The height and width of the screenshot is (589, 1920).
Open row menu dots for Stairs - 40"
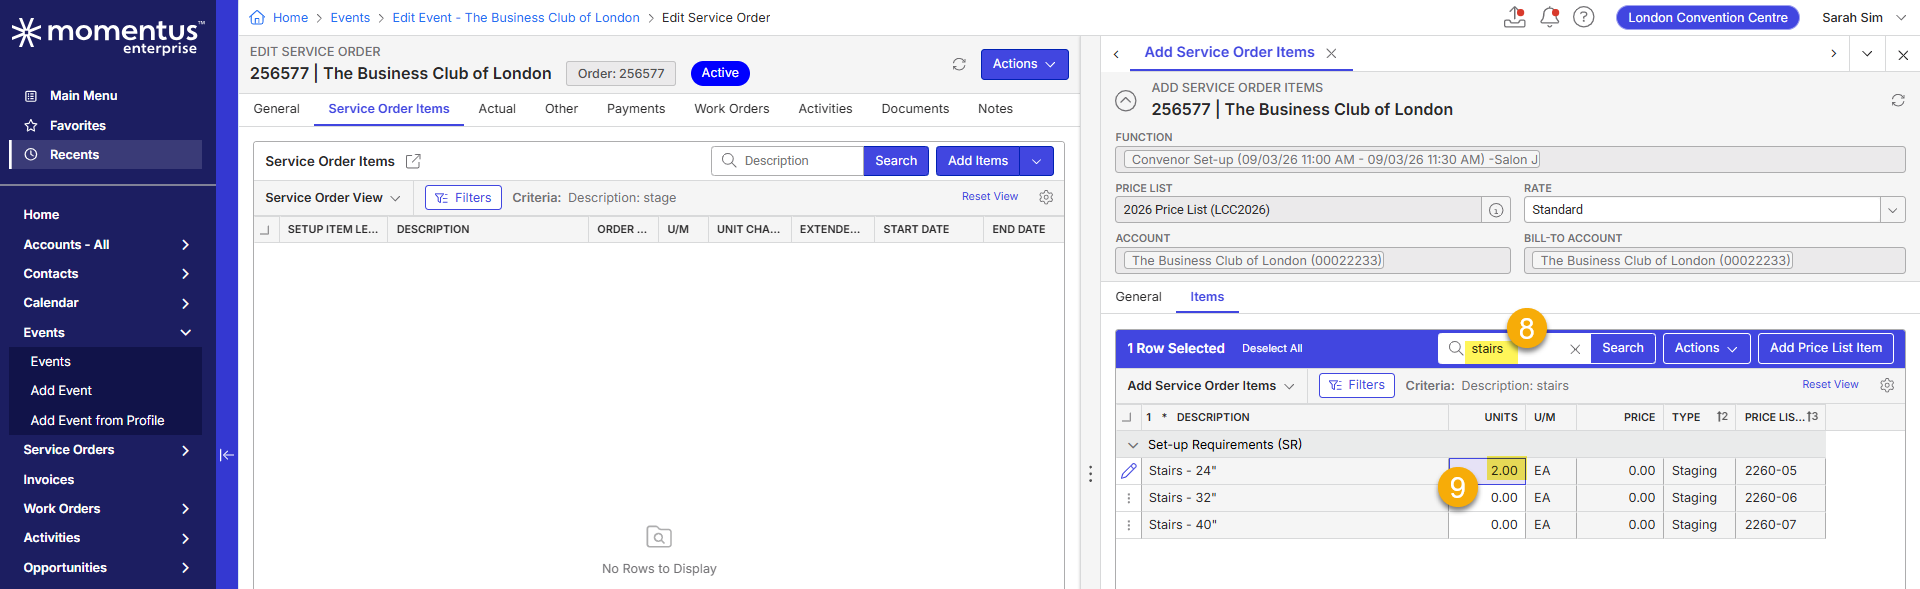1129,525
